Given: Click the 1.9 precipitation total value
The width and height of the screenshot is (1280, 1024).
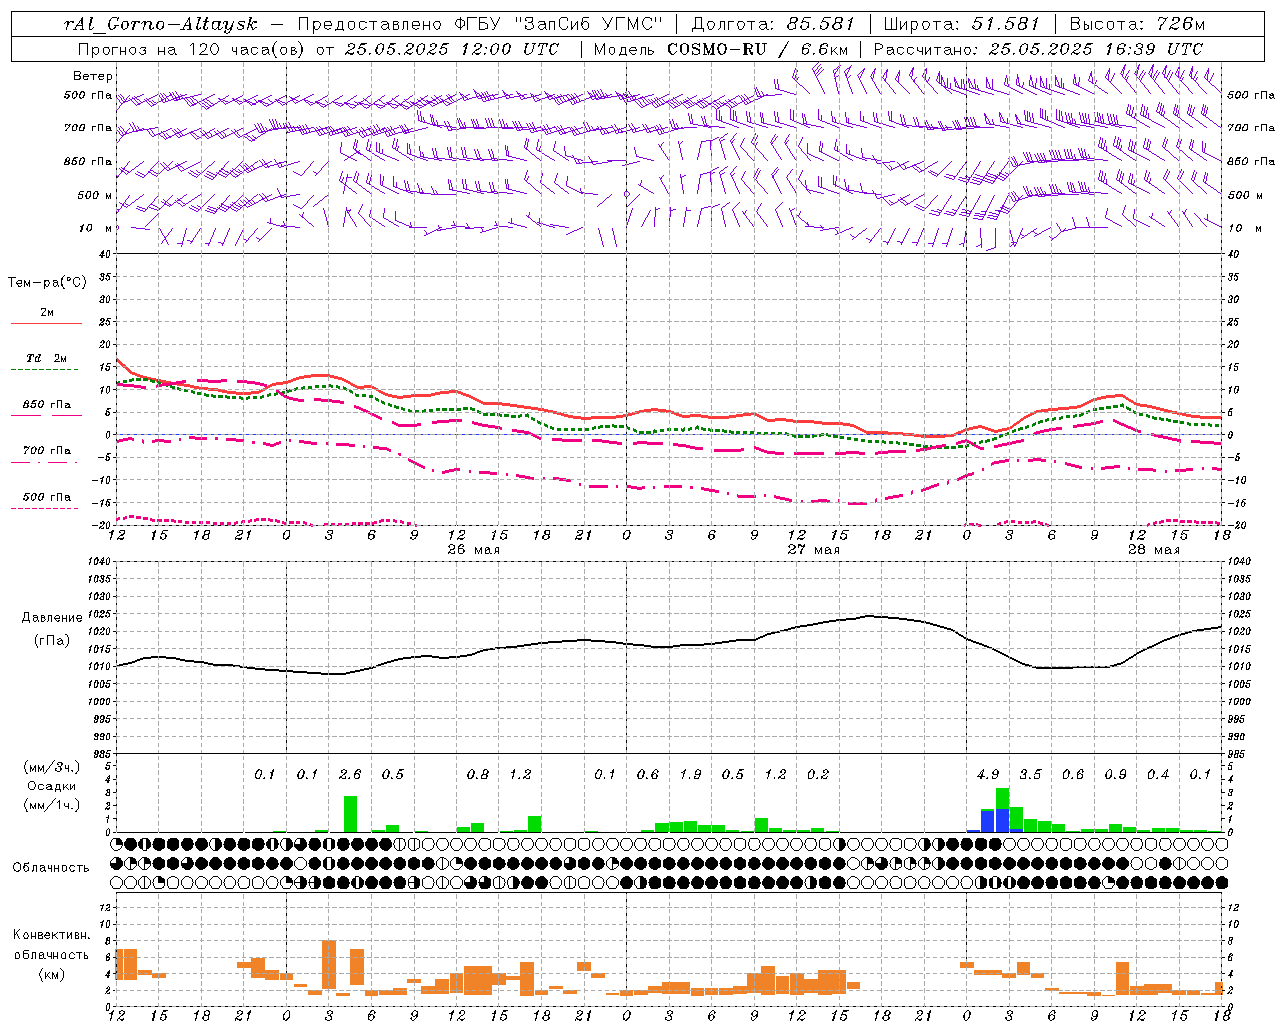Looking at the screenshot, I should 690,774.
